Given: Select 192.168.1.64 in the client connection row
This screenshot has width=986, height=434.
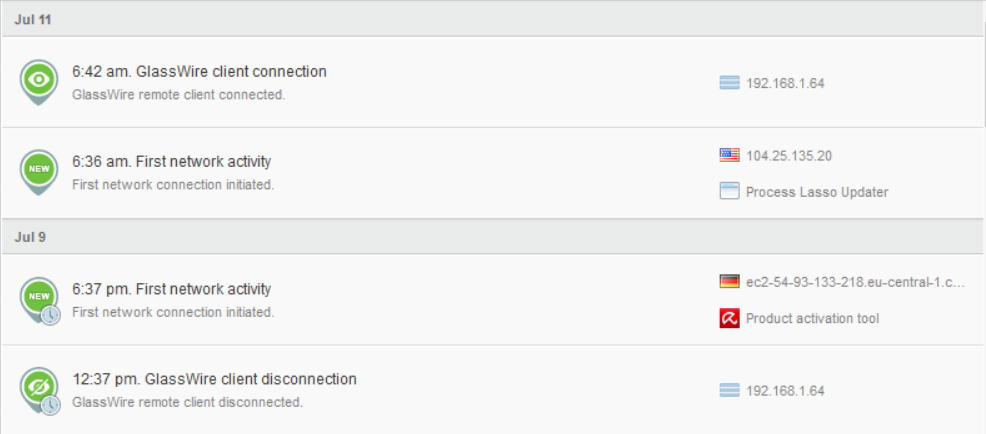Looking at the screenshot, I should [x=785, y=83].
